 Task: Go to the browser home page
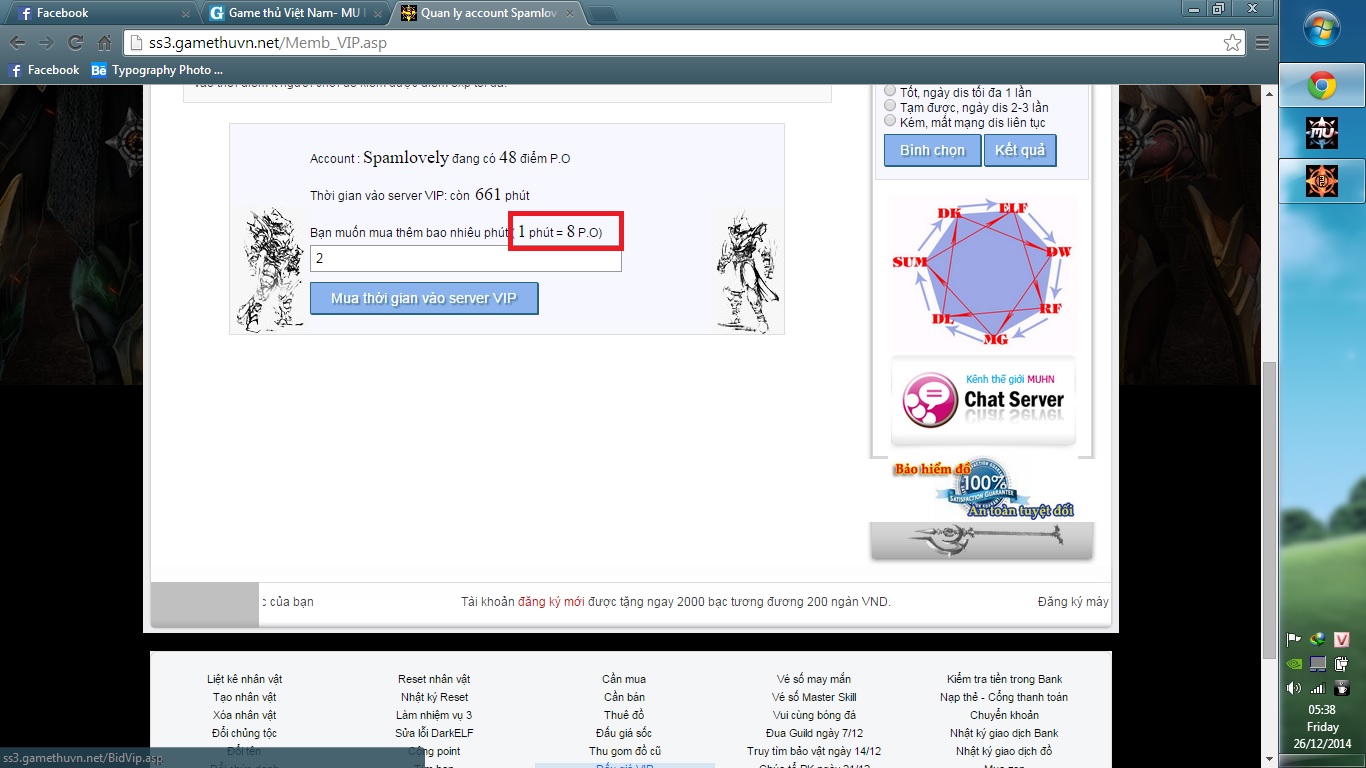tap(105, 43)
